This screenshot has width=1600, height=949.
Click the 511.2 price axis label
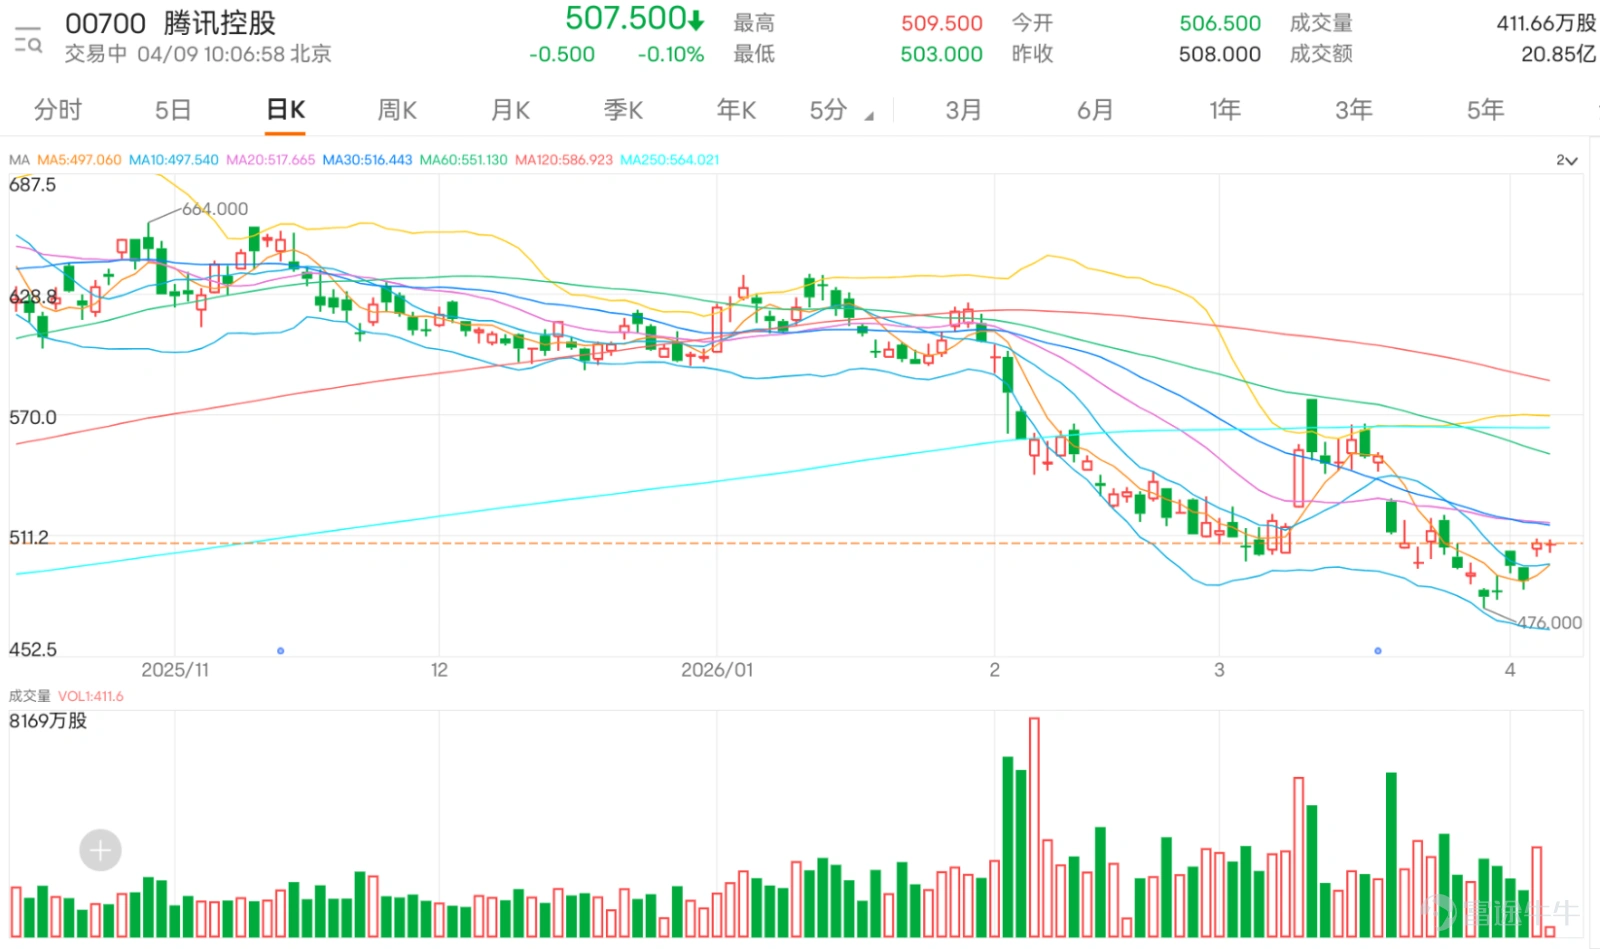pyautogui.click(x=29, y=538)
